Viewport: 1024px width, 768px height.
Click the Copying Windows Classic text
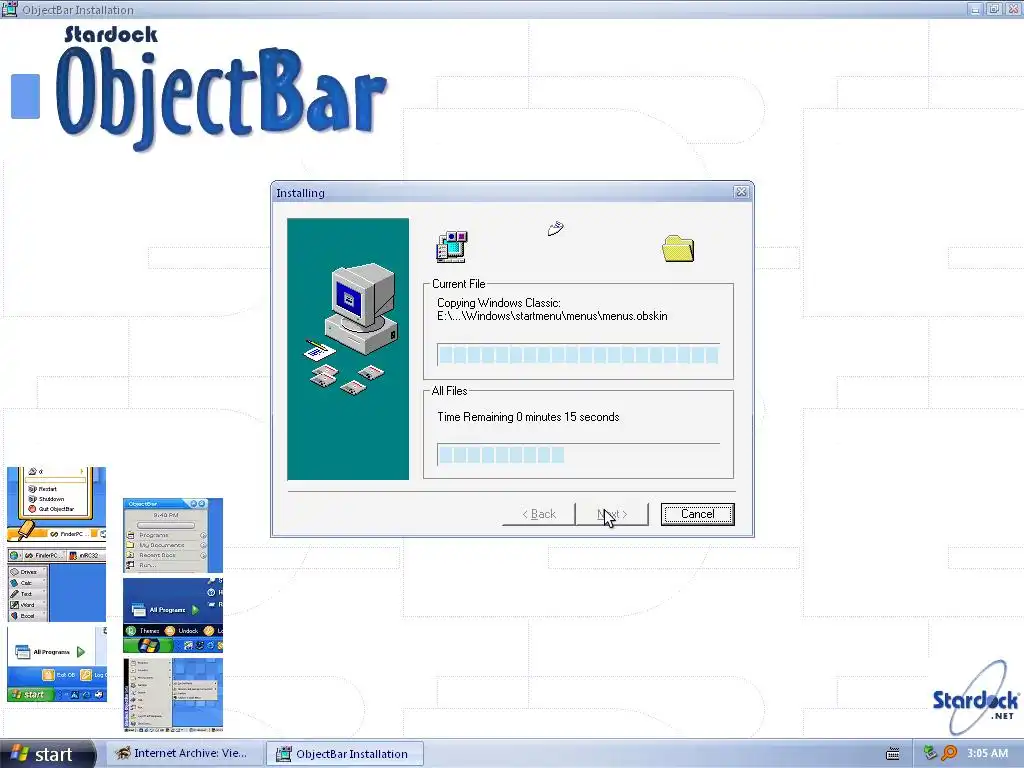(x=499, y=302)
